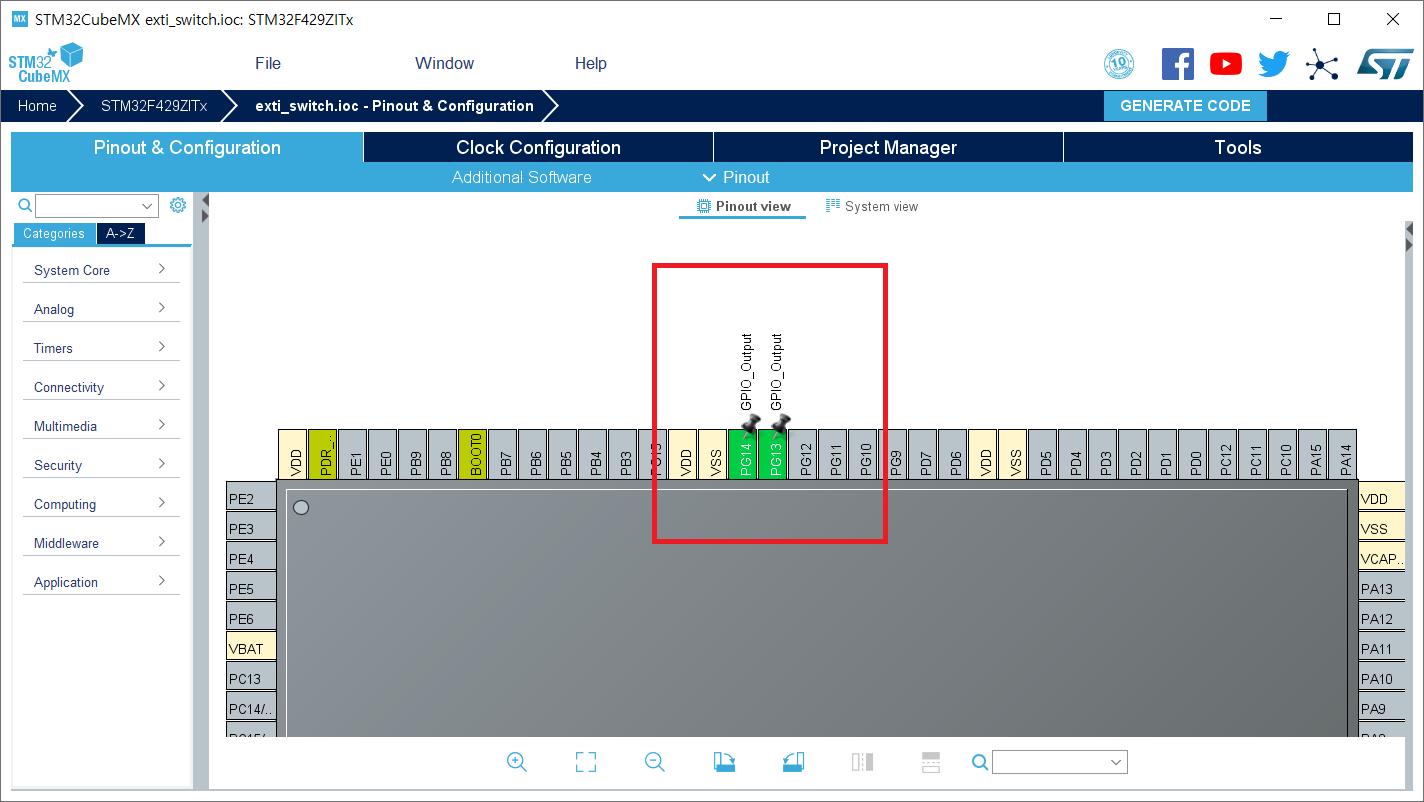Select pin PG12 on the chip
The width and height of the screenshot is (1424, 802).
[x=804, y=453]
